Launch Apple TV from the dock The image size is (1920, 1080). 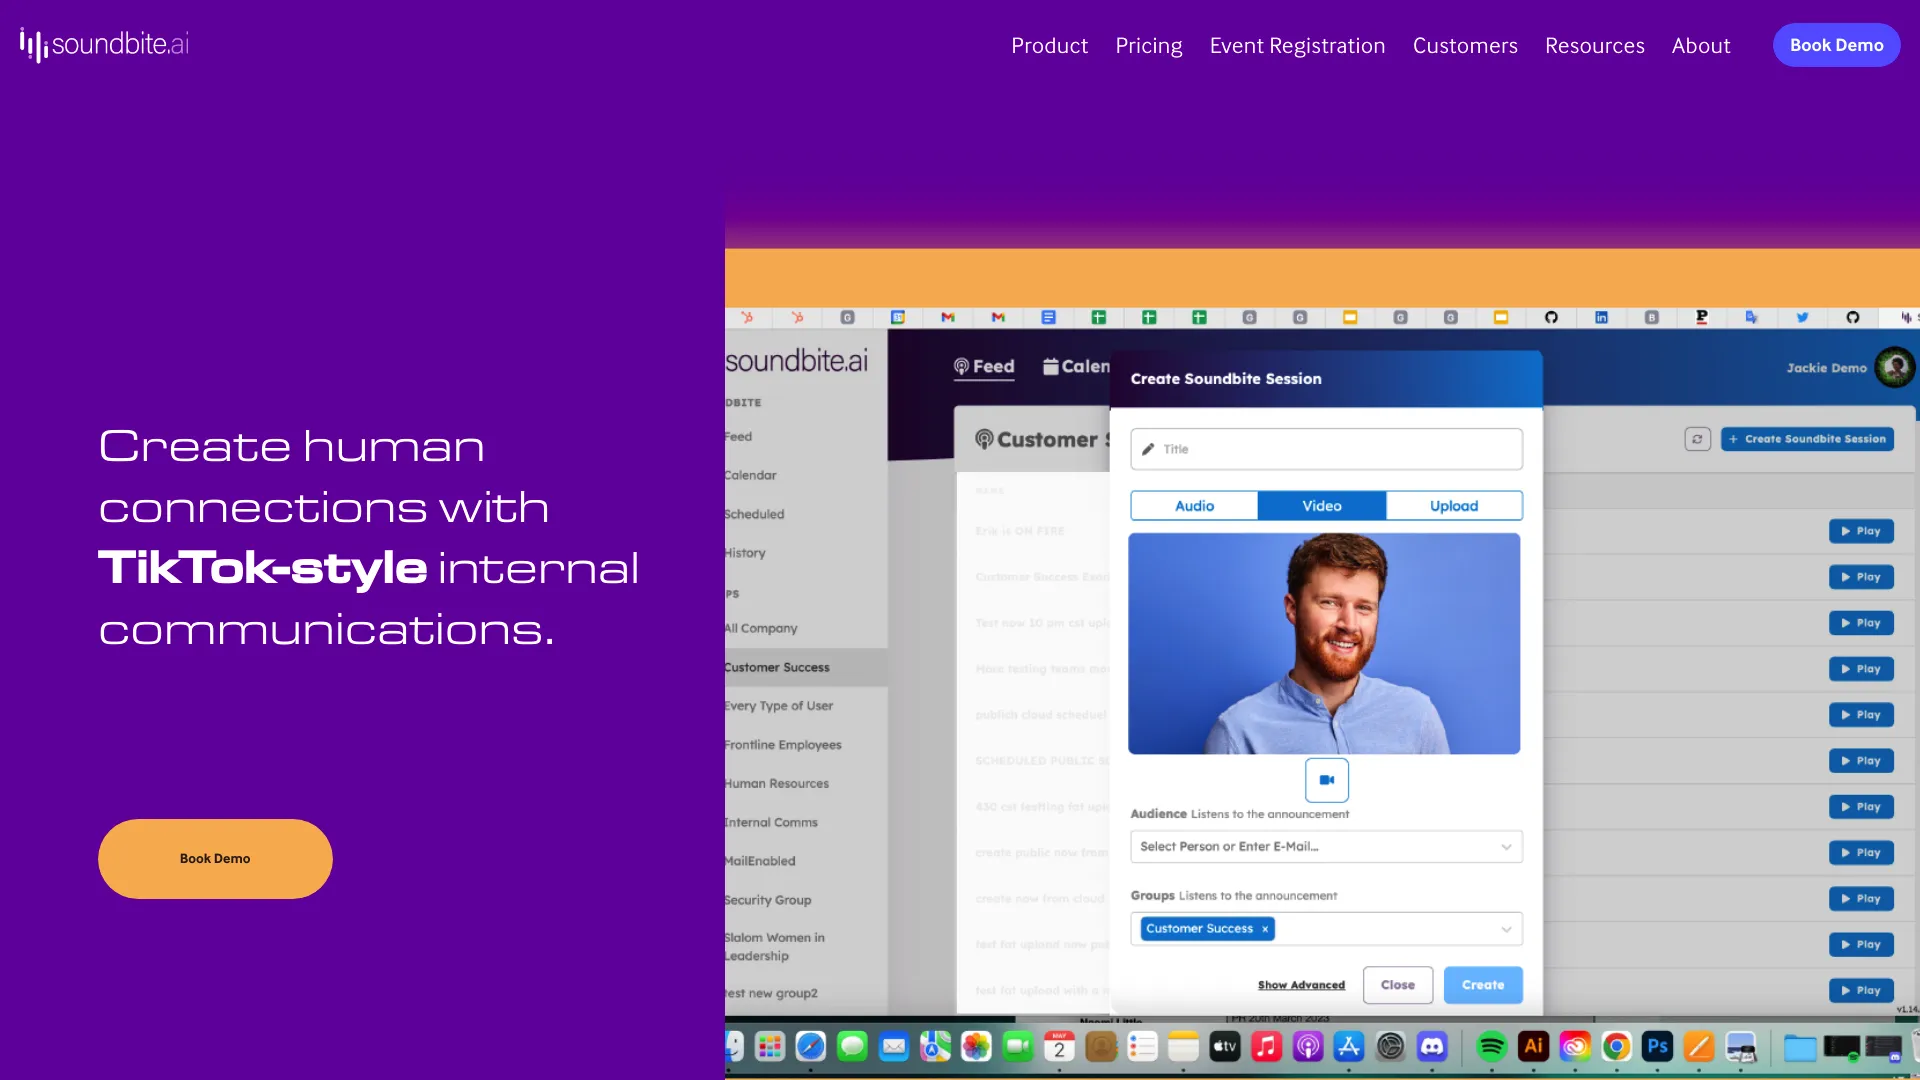(x=1225, y=1047)
